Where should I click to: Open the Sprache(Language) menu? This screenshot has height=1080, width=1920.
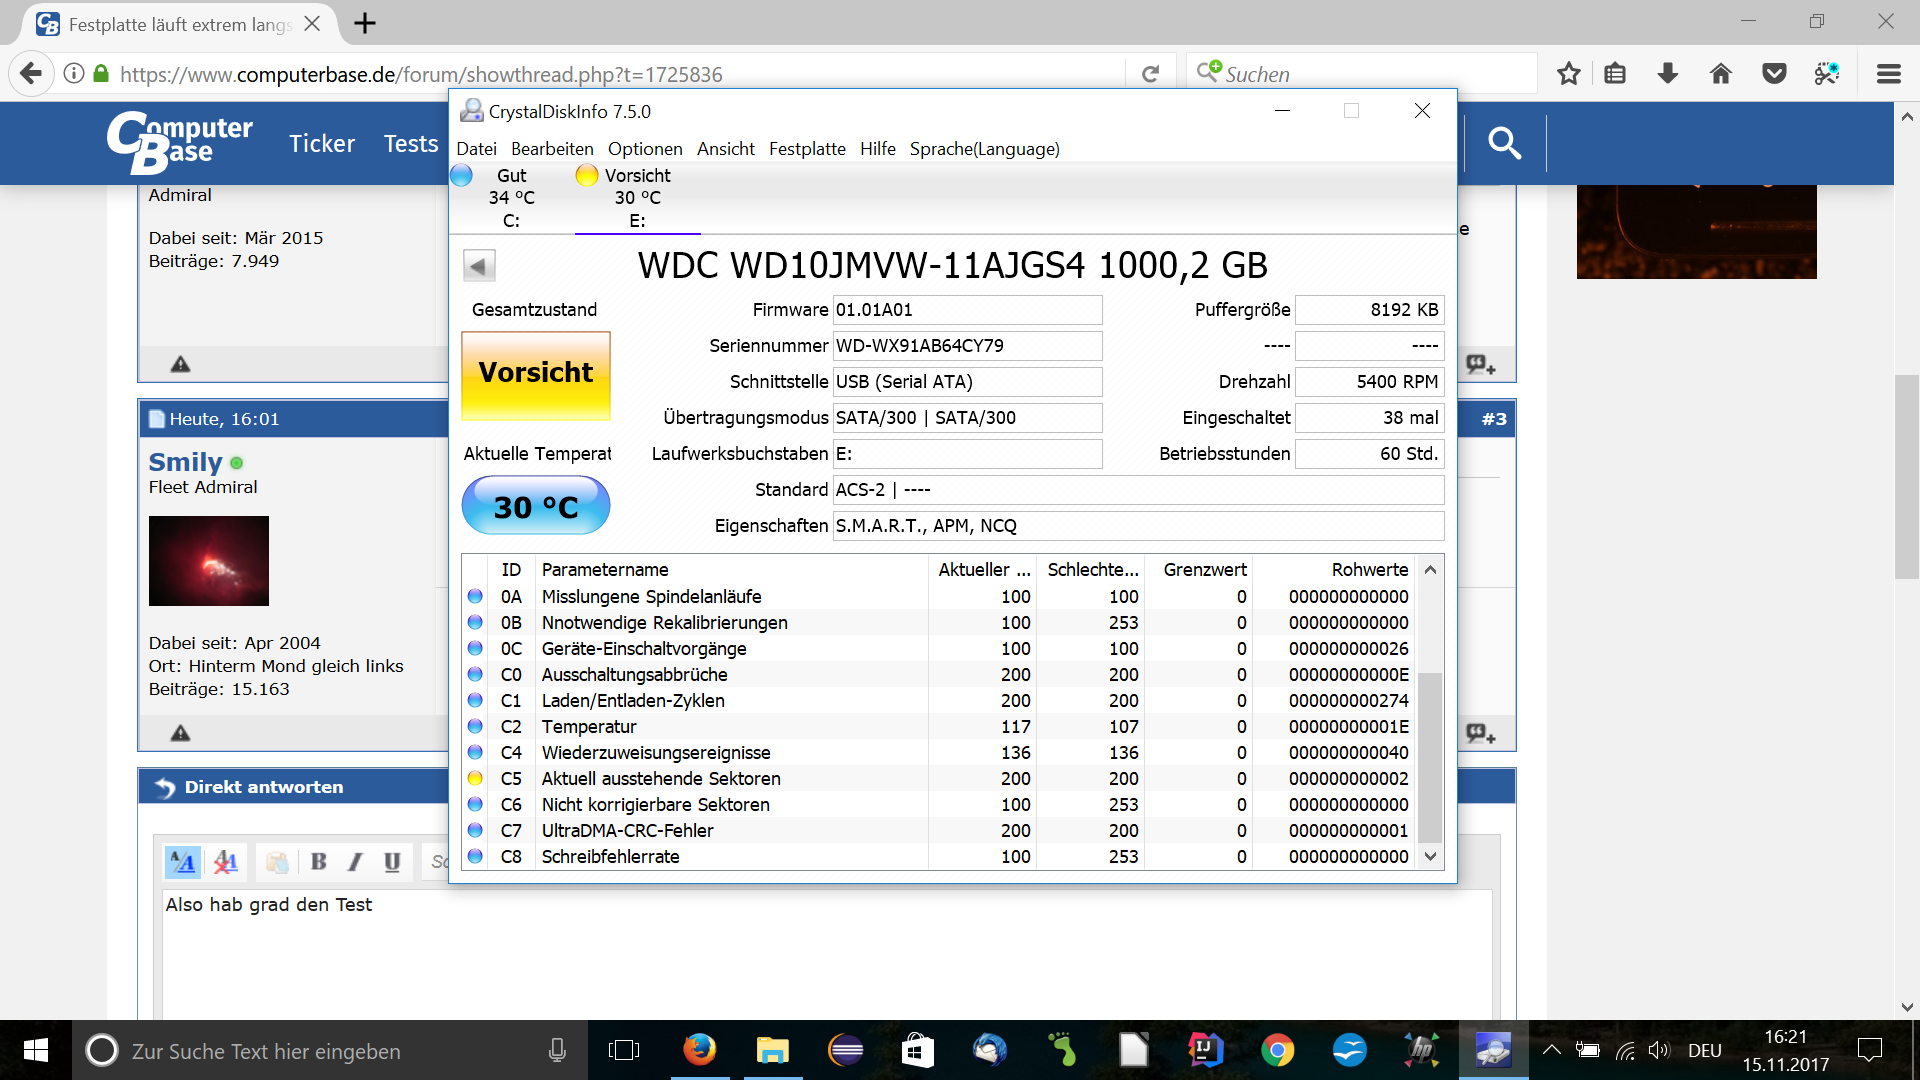(984, 149)
